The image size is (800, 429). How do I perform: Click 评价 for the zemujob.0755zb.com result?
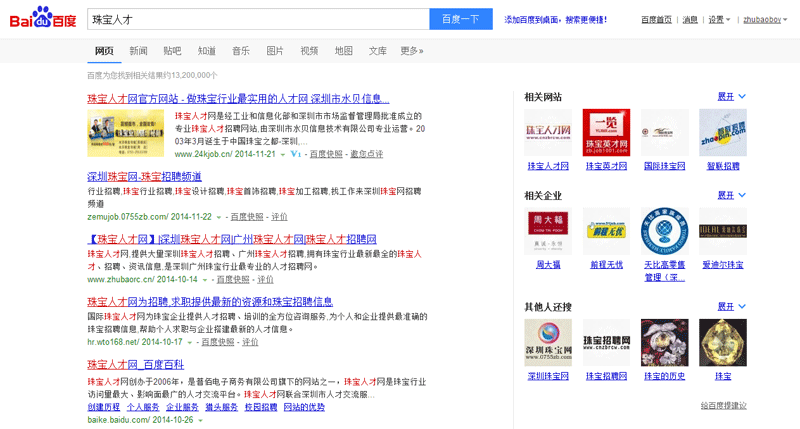pyautogui.click(x=279, y=217)
